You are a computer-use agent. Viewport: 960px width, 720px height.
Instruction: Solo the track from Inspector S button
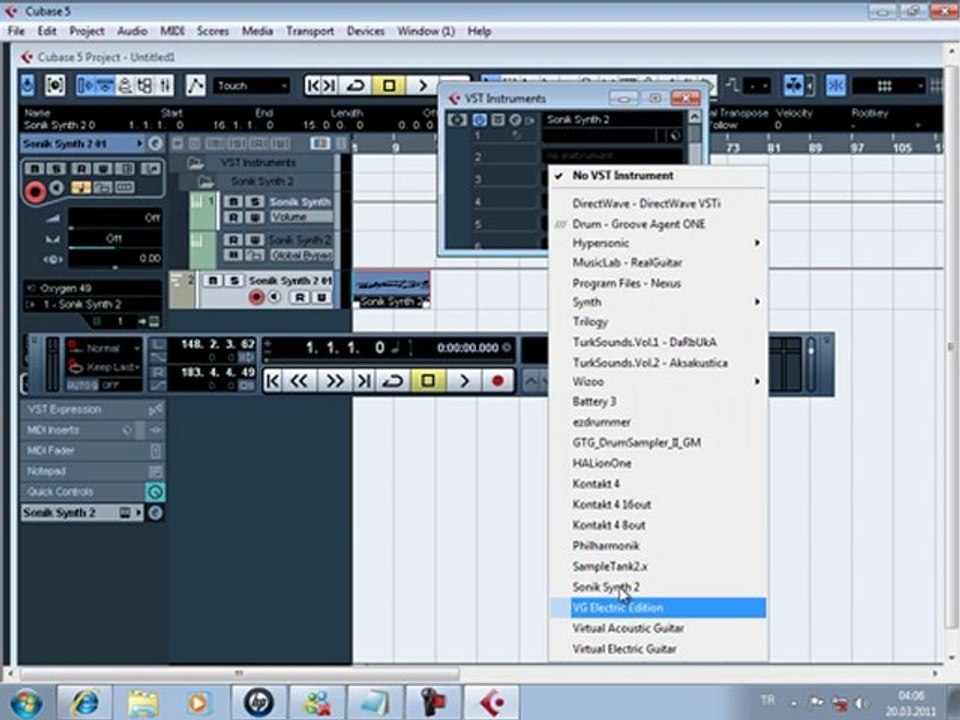(56, 168)
